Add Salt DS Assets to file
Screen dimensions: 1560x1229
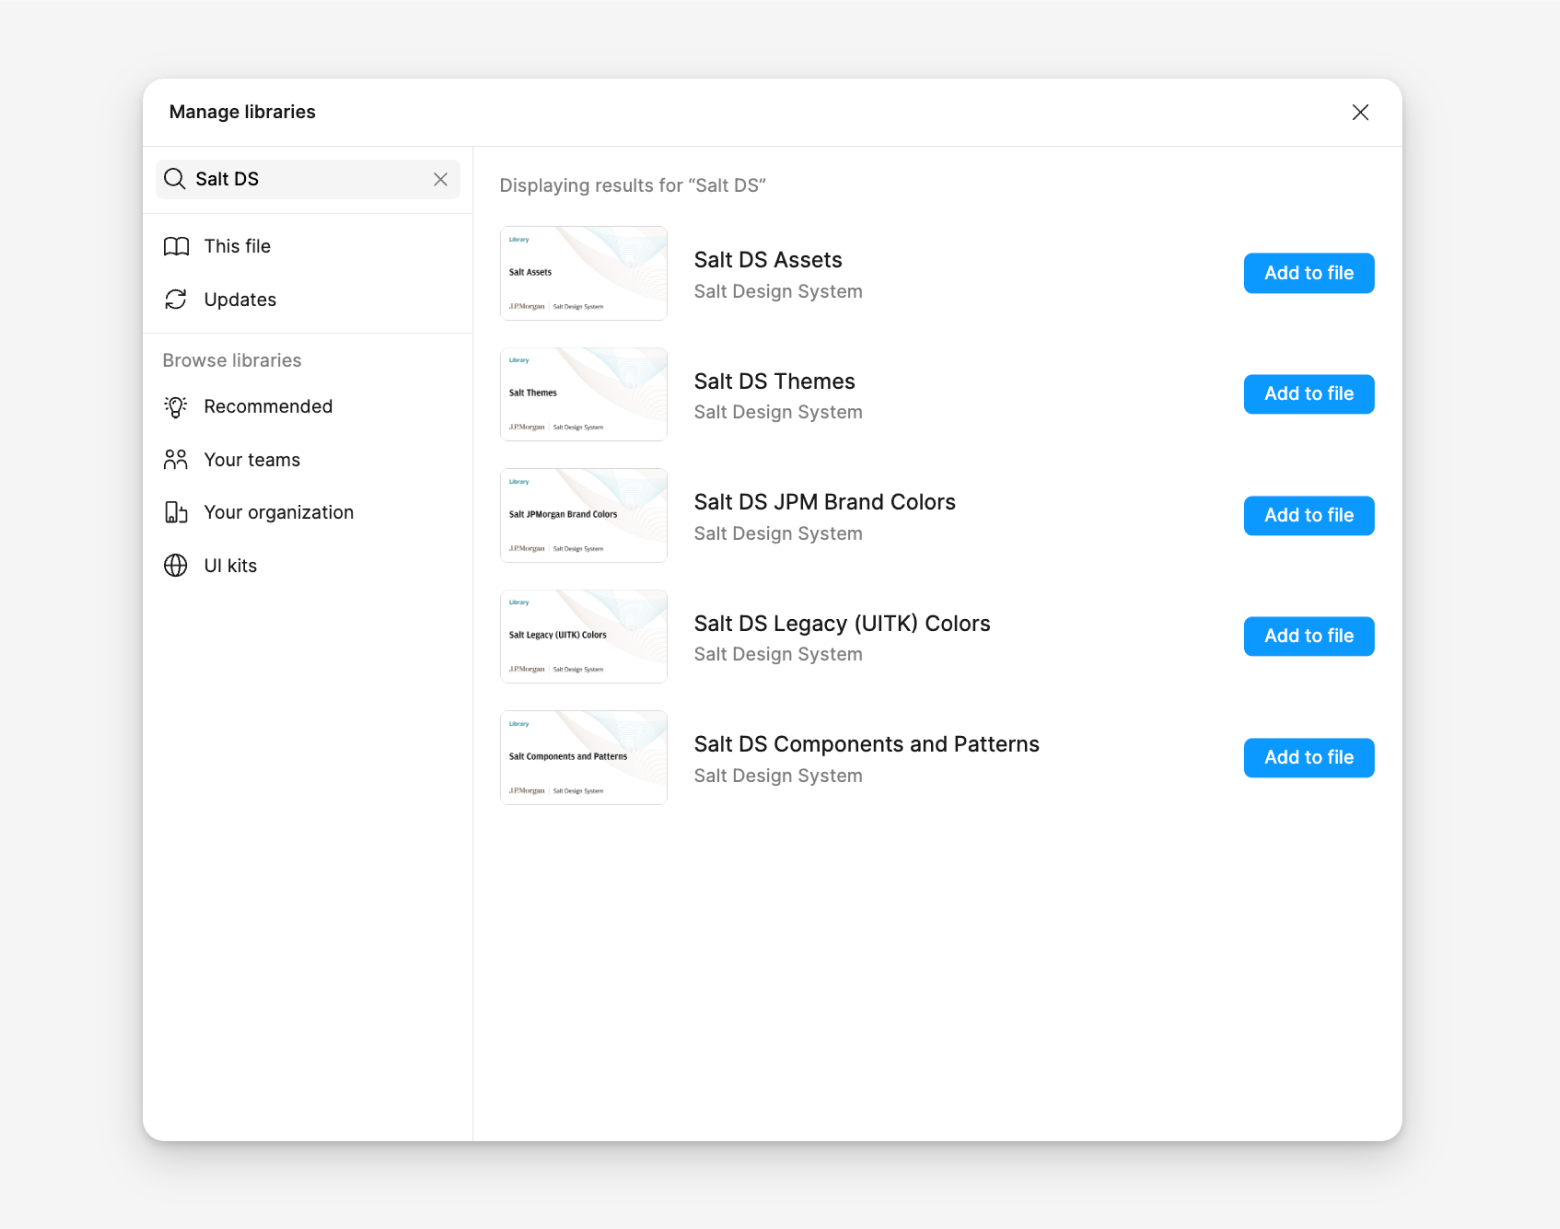(1308, 273)
